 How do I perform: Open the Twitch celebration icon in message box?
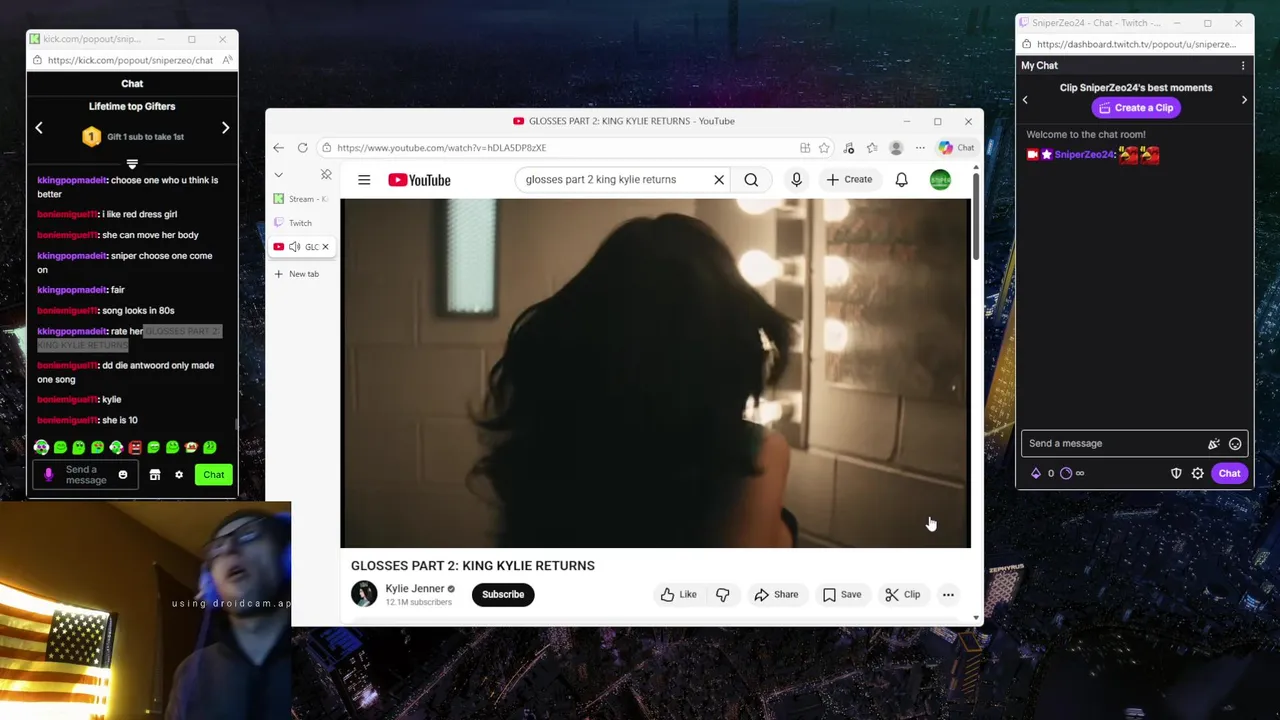[1214, 444]
